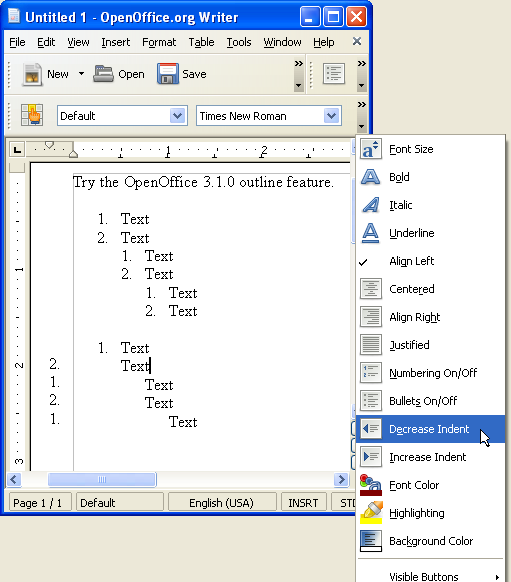Screen dimensions: 511x582
Task: Choose Justified alignment
Action: point(430,345)
